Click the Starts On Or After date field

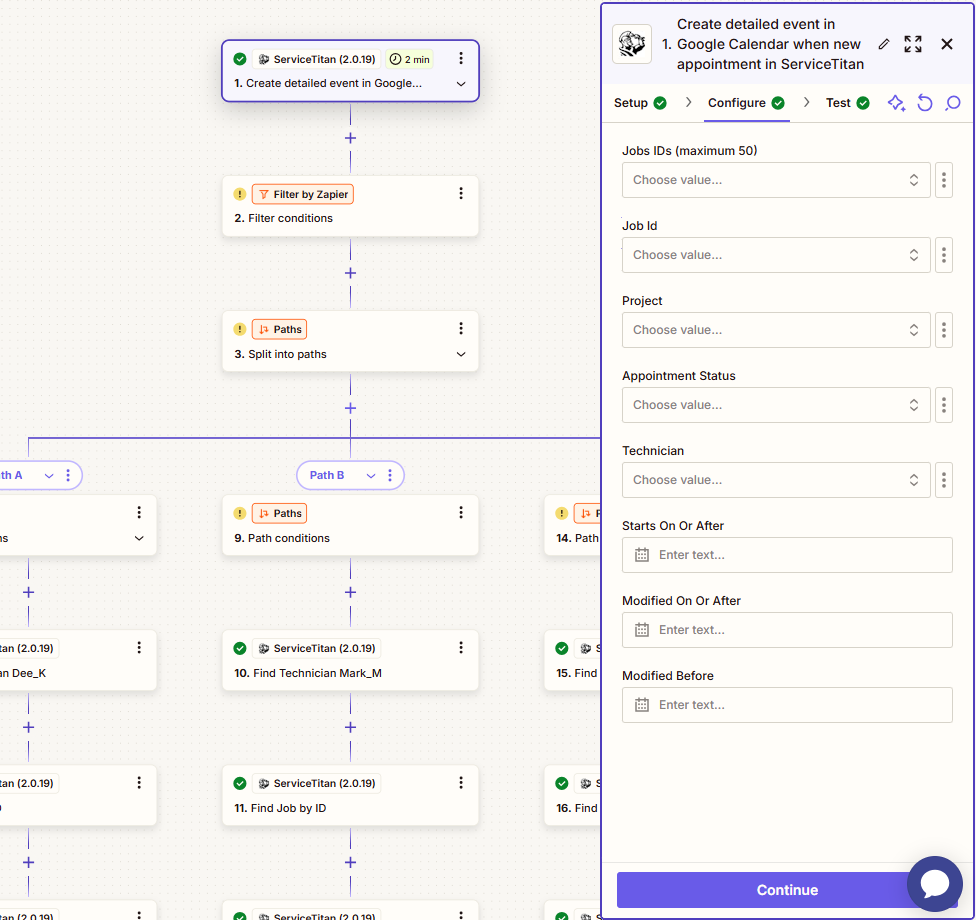787,555
